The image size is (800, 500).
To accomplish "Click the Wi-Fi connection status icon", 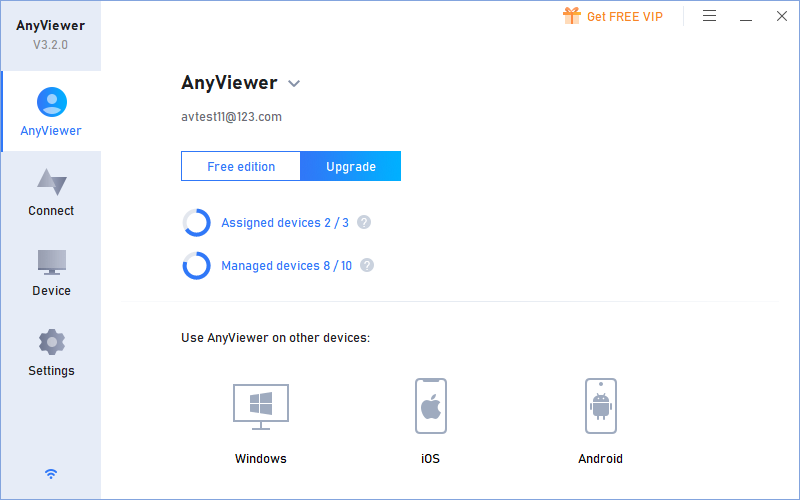I will (x=51, y=473).
